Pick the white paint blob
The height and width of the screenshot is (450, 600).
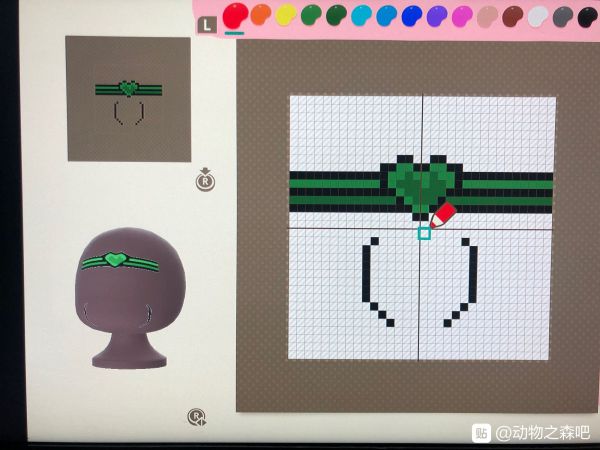[x=538, y=16]
